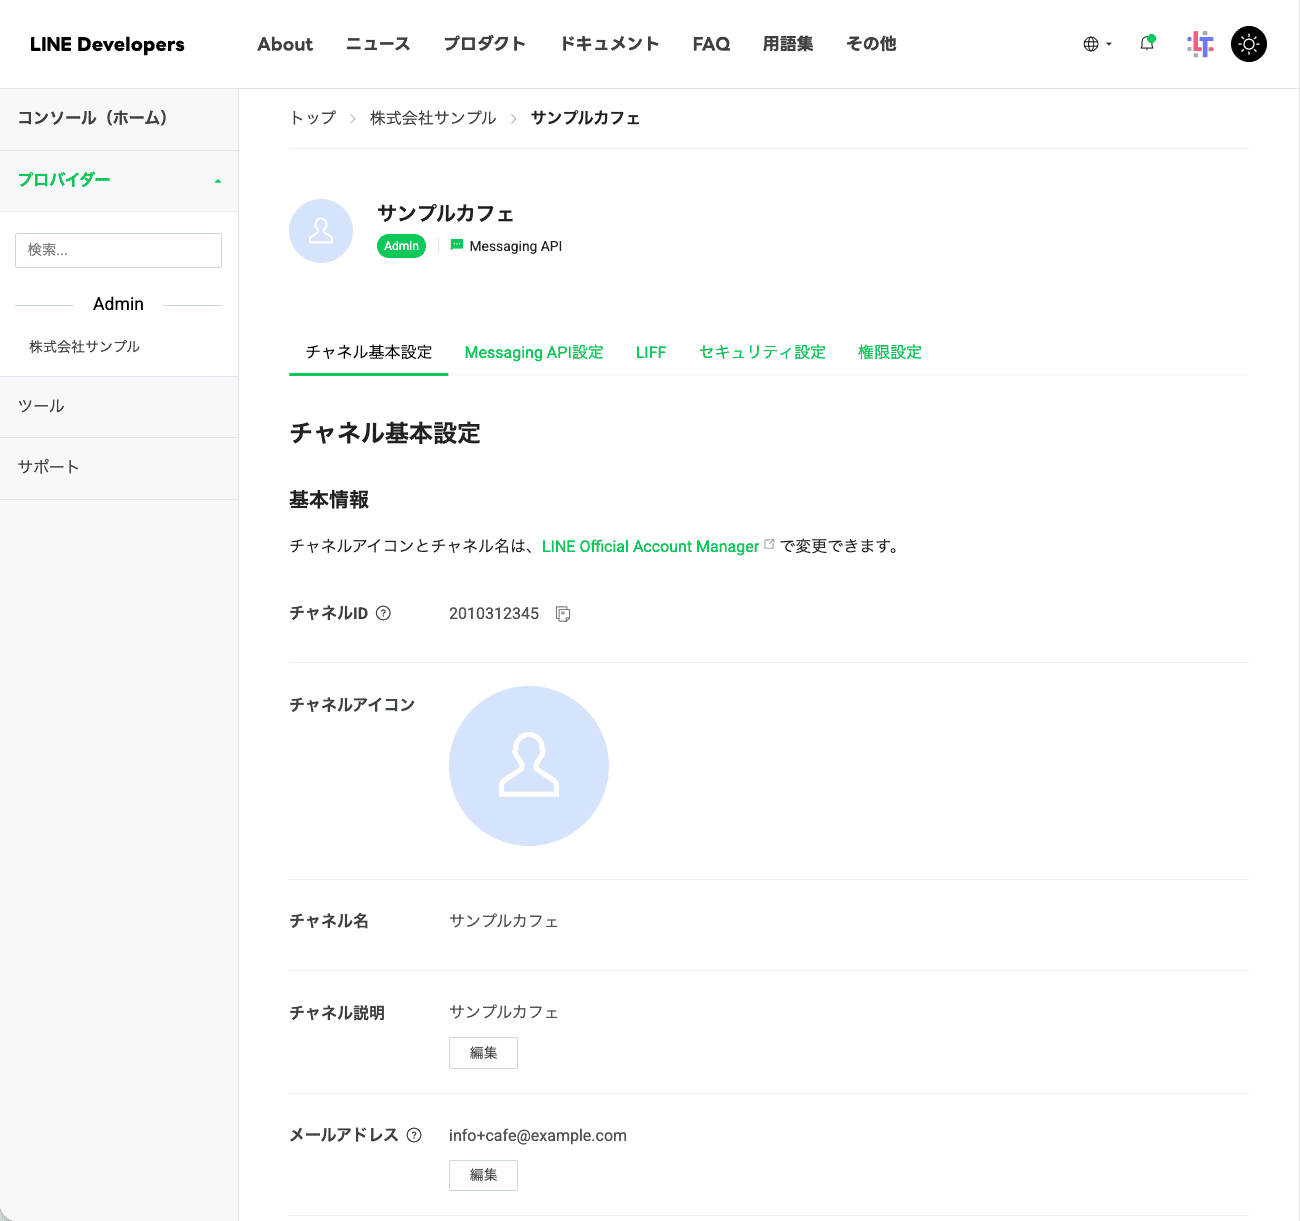Click the LINE Developers logo
This screenshot has height=1221, width=1300.
click(x=107, y=44)
